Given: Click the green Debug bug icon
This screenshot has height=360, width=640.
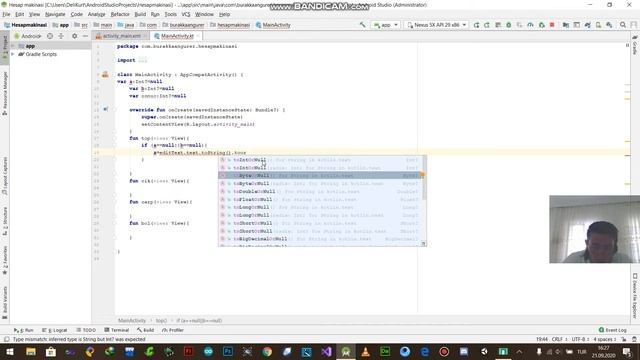Looking at the screenshot, I should (x=509, y=25).
